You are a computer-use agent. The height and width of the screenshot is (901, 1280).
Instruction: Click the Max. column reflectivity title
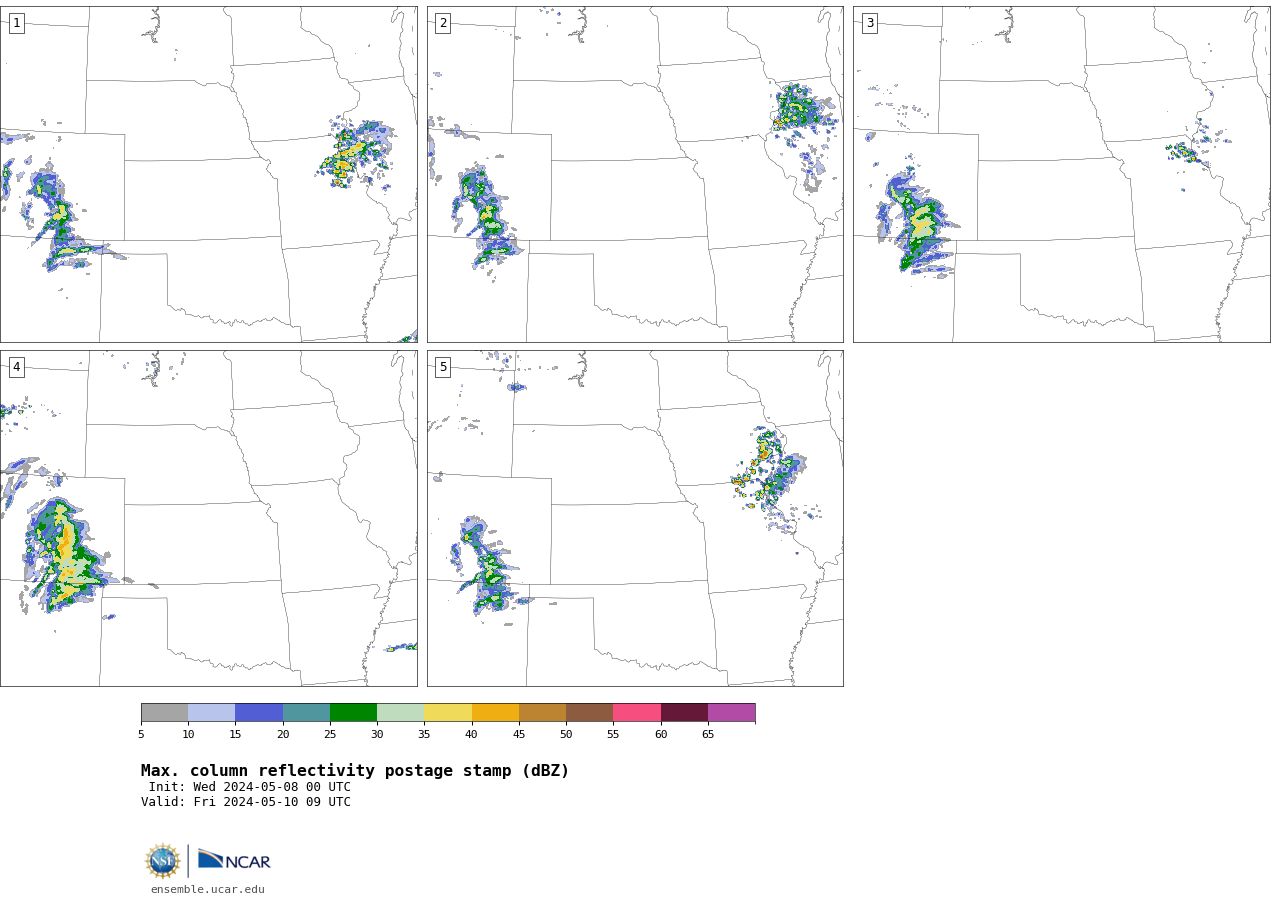355,771
